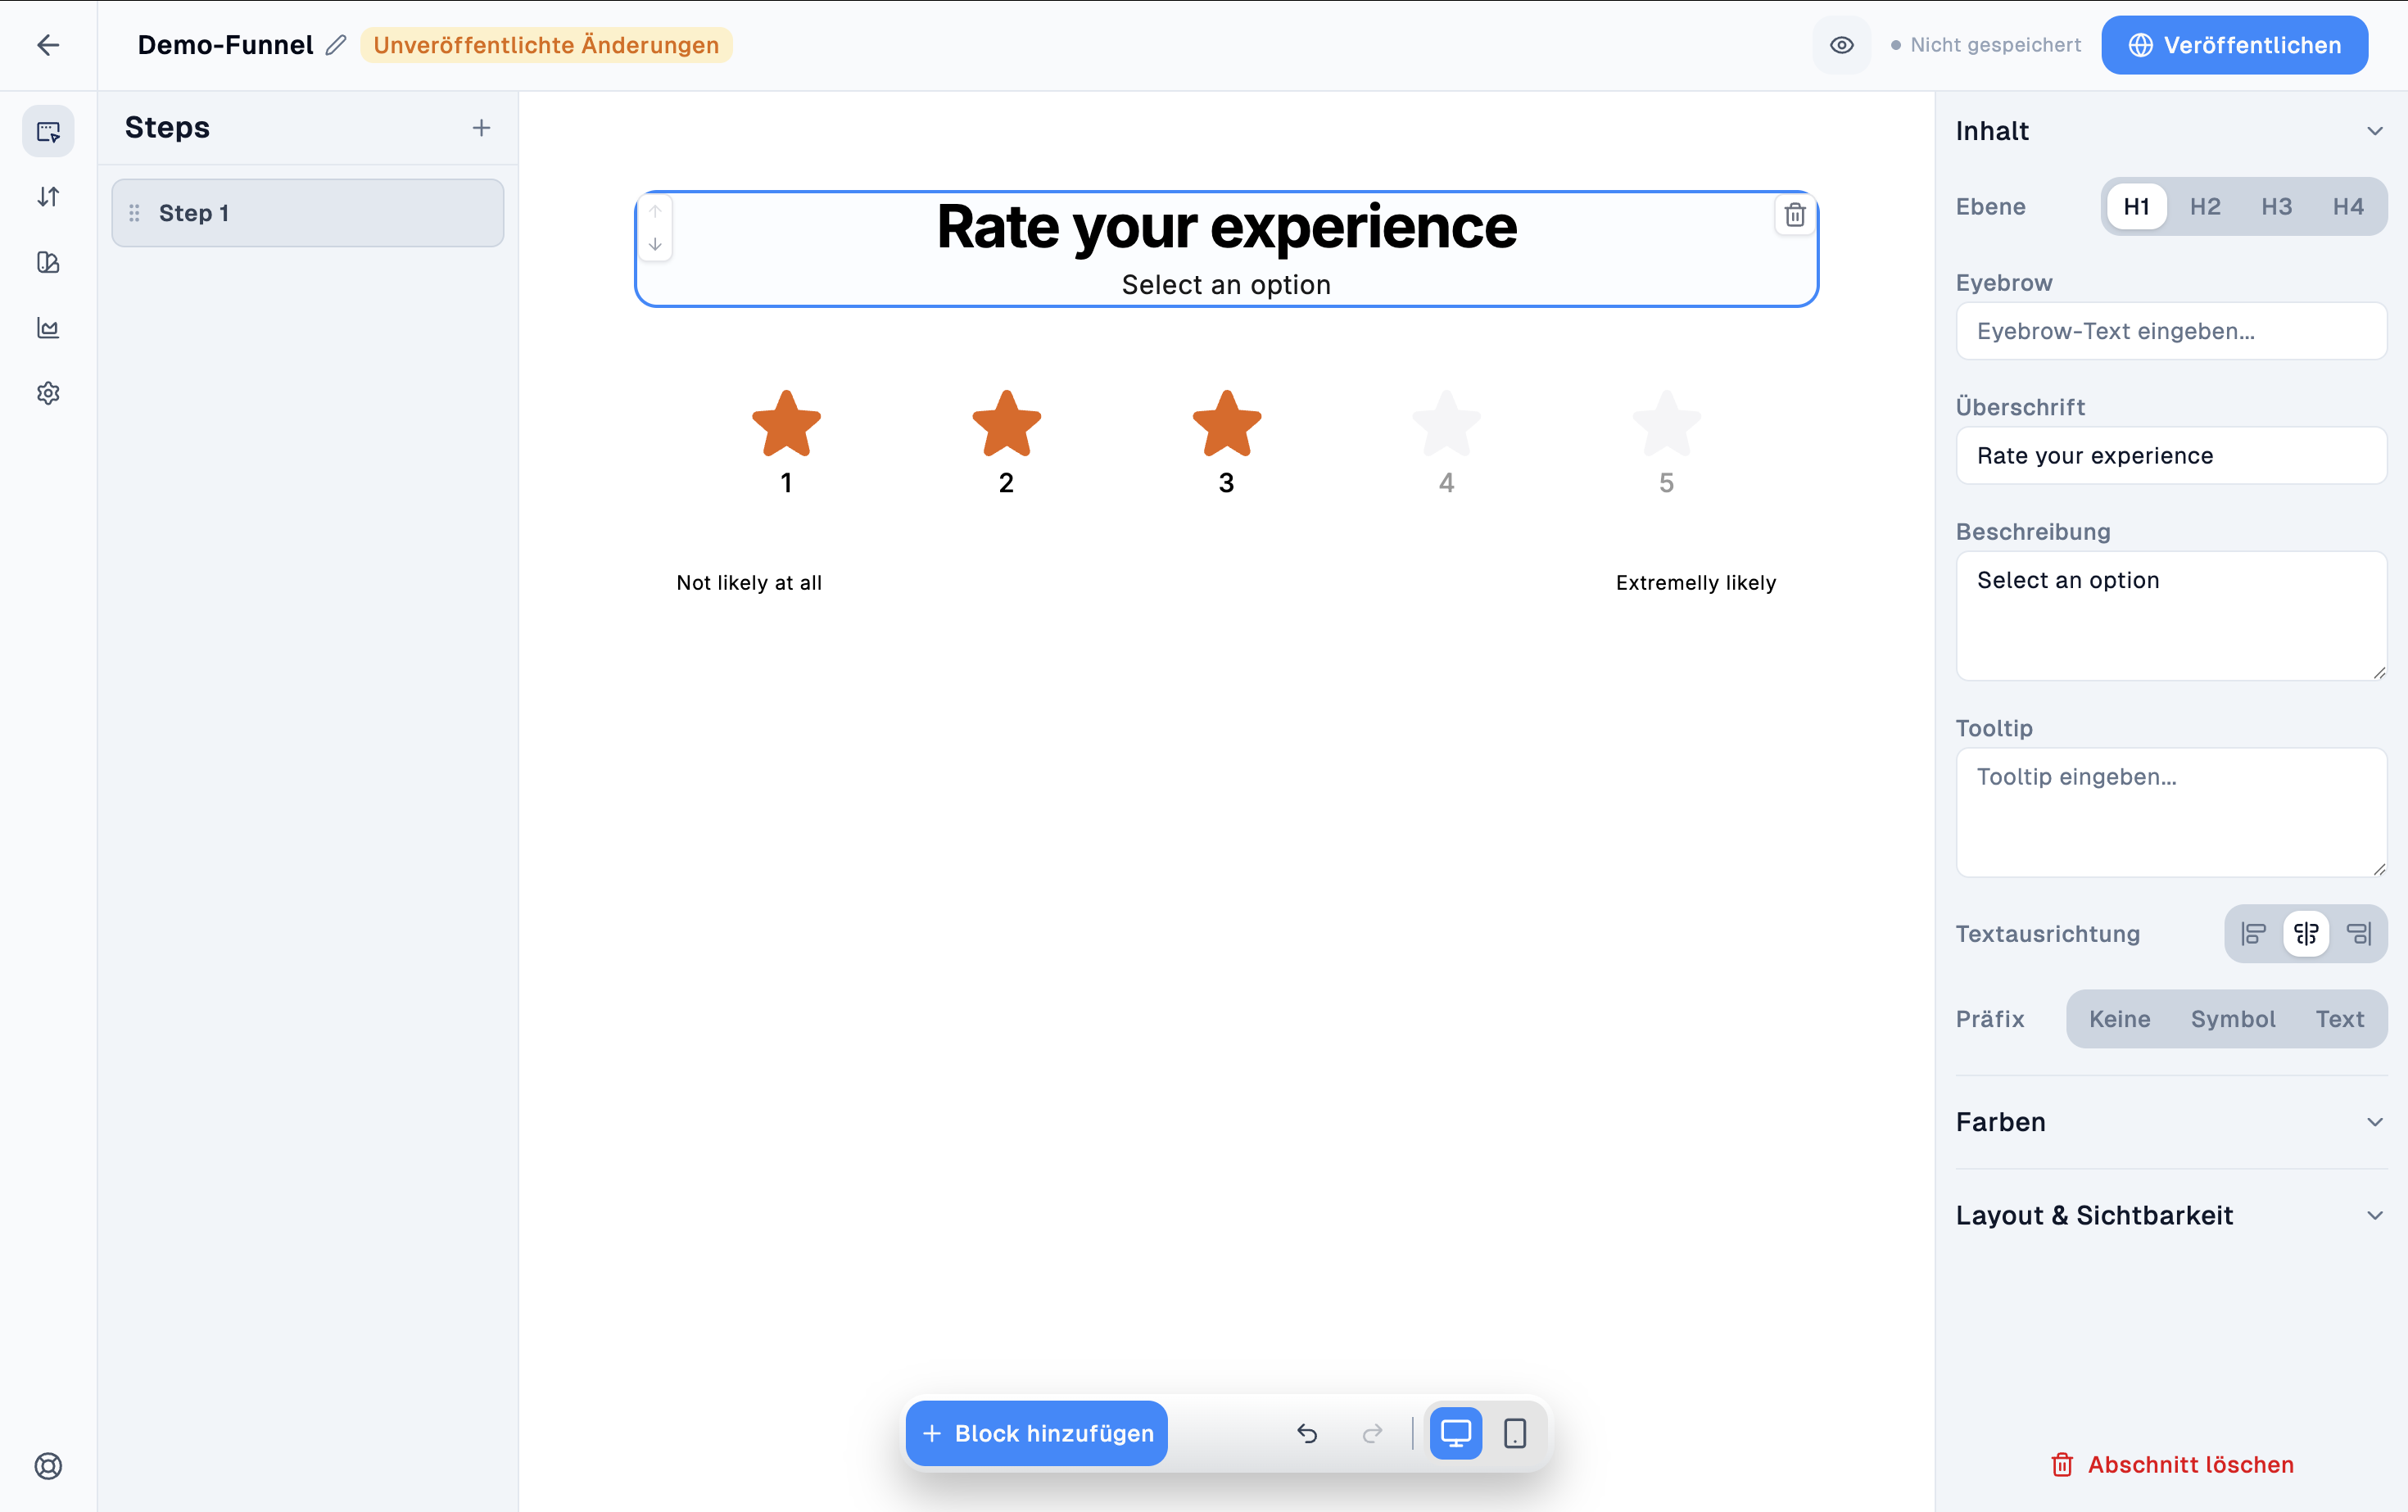Click into the Eyebrow text field
This screenshot has width=2408, height=1512.
point(2171,331)
